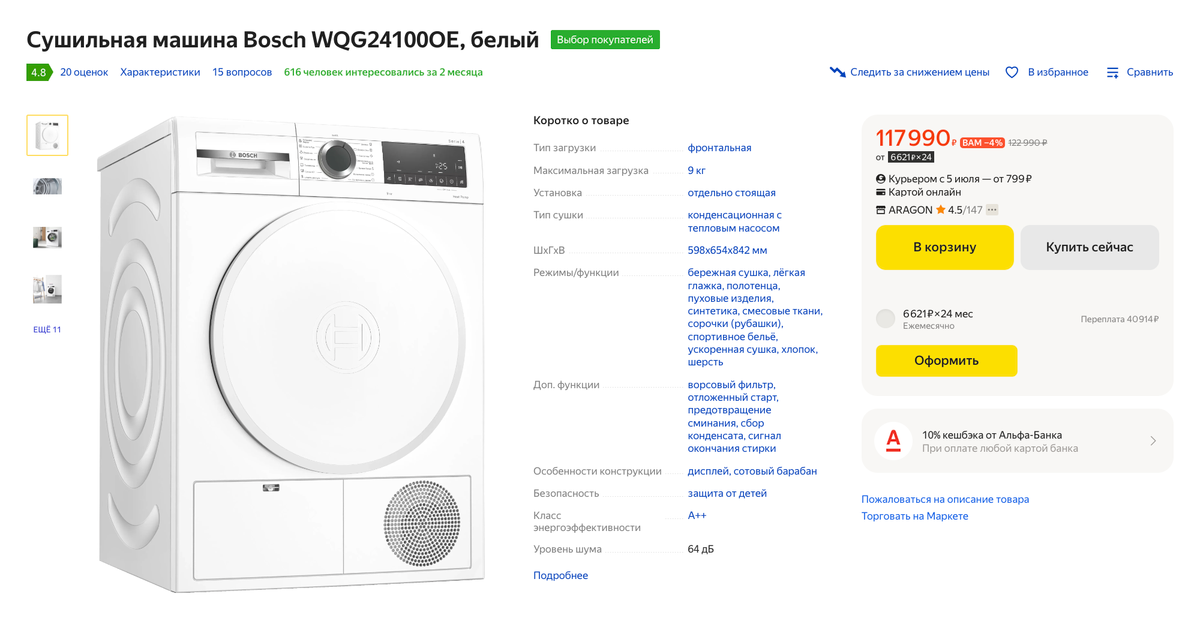Select the 6621₽×24 installment radio button
The image size is (1200, 630).
tap(885, 319)
